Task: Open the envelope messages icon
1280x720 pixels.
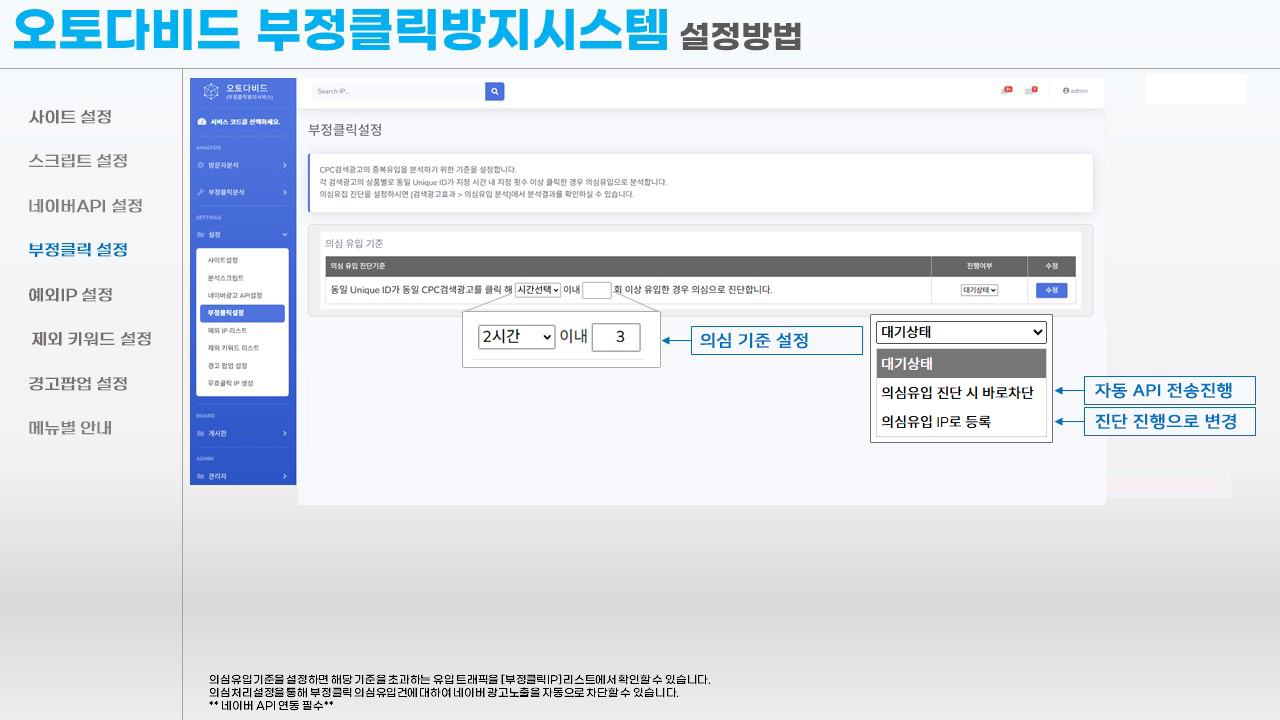Action: click(x=1031, y=91)
